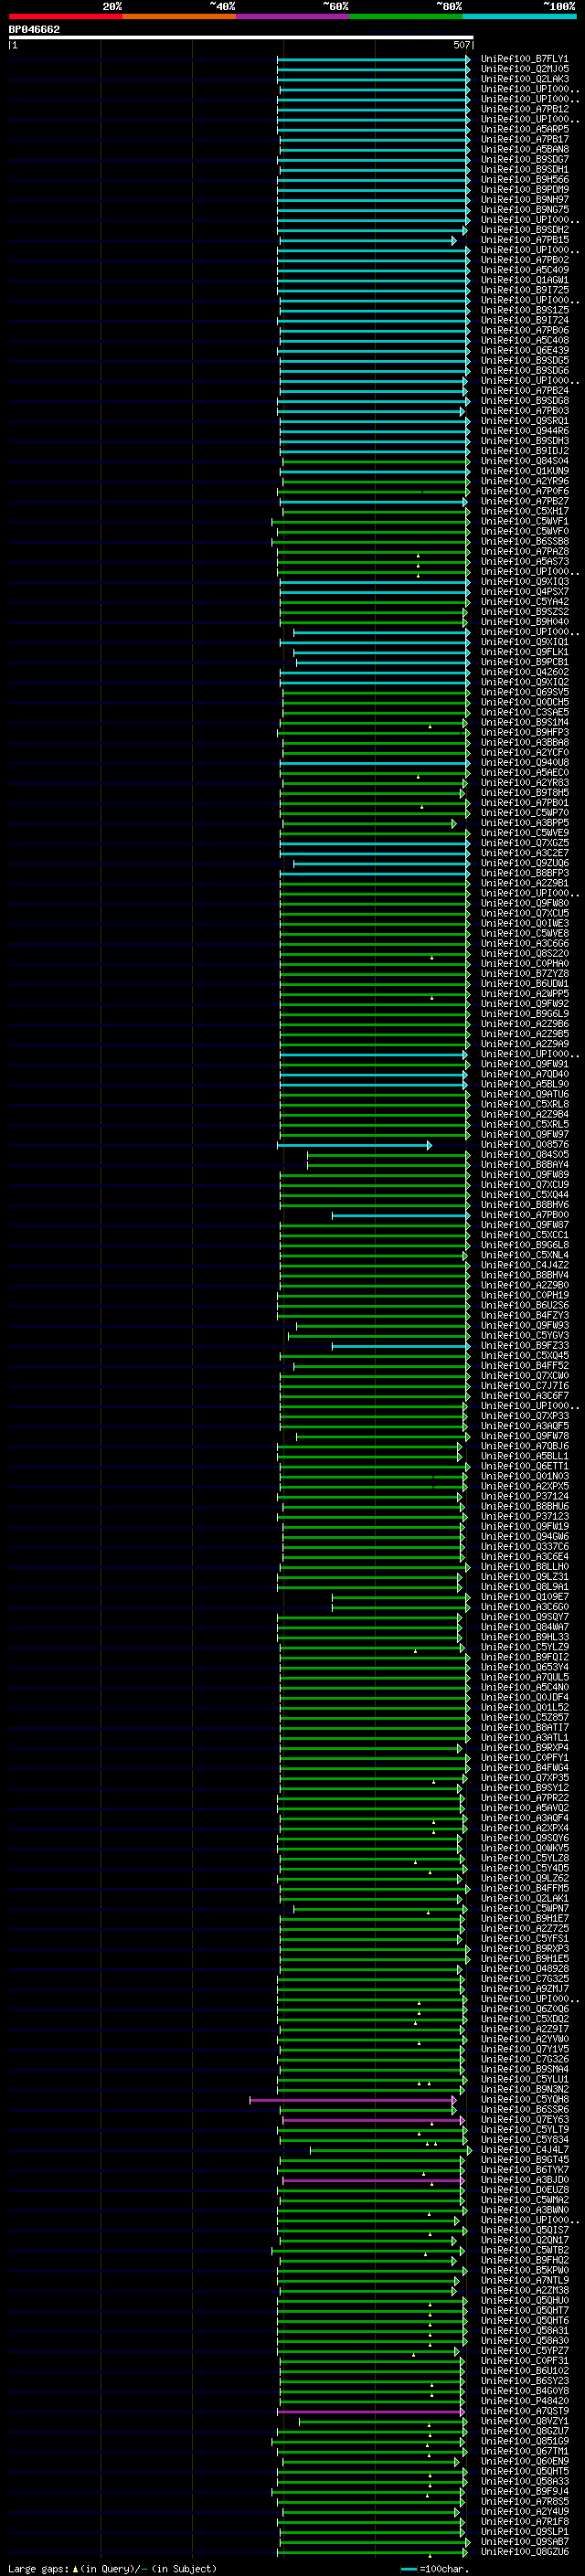
Task: Select the UniRef100_A7PB03 label
Action: 524,410
